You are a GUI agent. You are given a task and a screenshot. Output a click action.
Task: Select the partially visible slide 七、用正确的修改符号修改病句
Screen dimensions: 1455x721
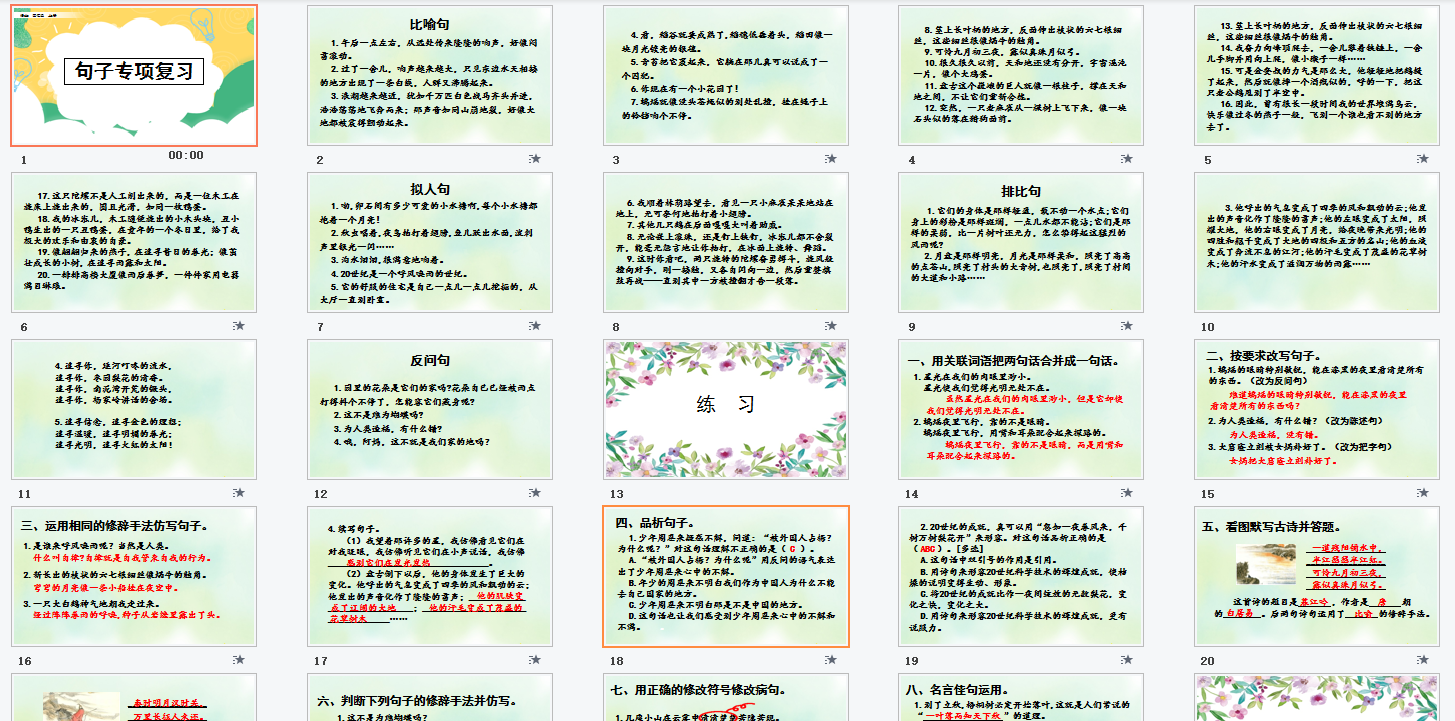727,698
